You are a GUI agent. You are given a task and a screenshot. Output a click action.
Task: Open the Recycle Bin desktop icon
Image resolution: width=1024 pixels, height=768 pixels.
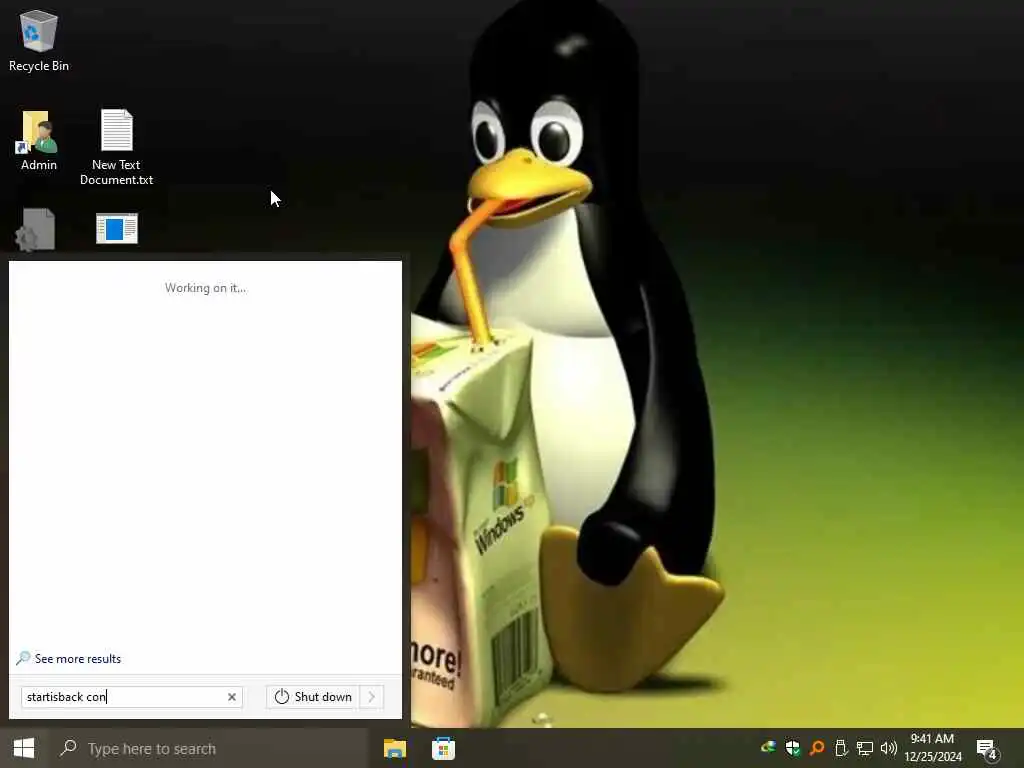coord(39,40)
